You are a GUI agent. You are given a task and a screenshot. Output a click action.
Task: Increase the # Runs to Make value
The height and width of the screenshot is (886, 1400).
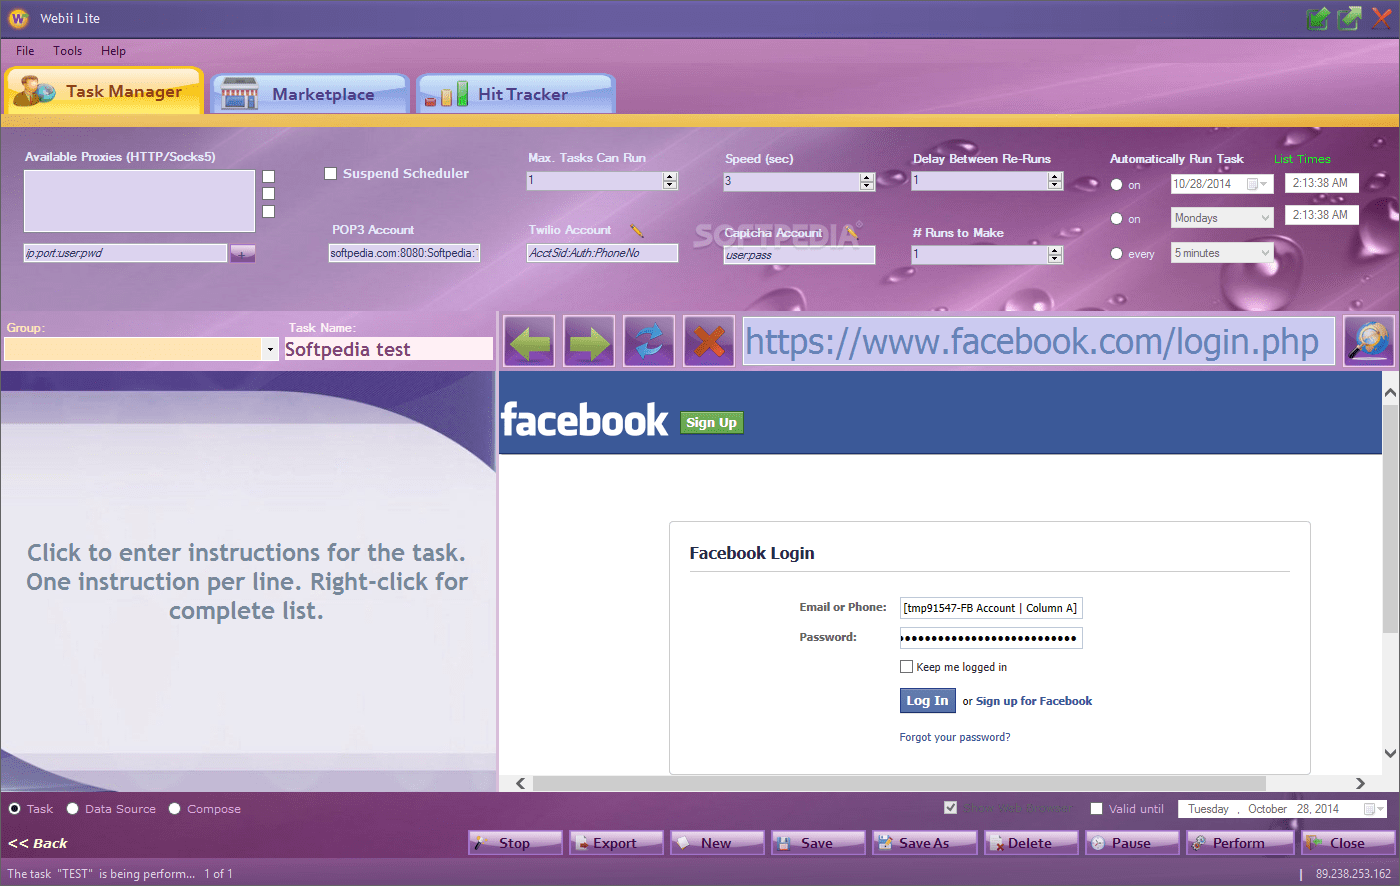coord(1054,250)
